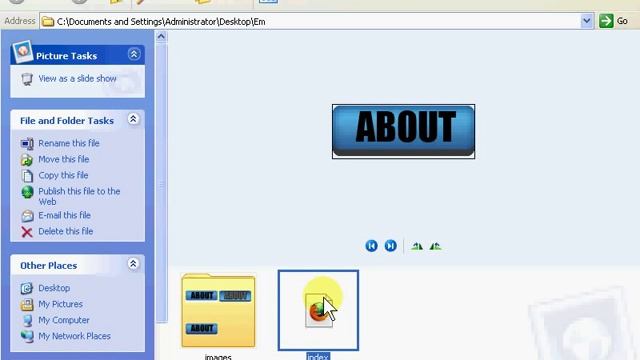The width and height of the screenshot is (640, 360).
Task: Open My Network Places link
Action: coord(74,336)
